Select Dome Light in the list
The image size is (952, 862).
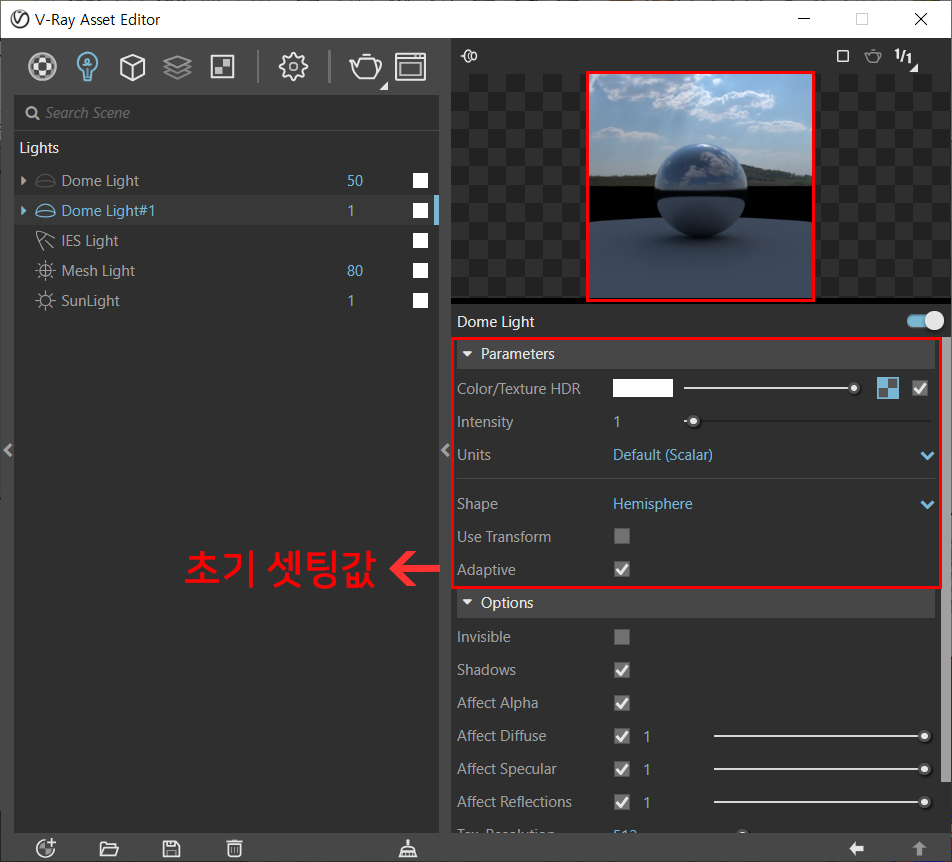(x=100, y=181)
